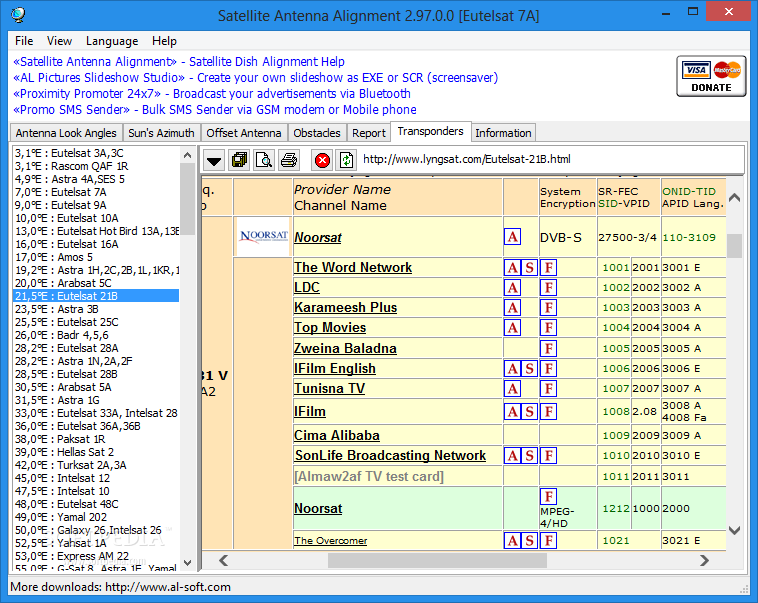Click the A icon in LDC row
Image resolution: width=758 pixels, height=603 pixels.
tap(512, 288)
